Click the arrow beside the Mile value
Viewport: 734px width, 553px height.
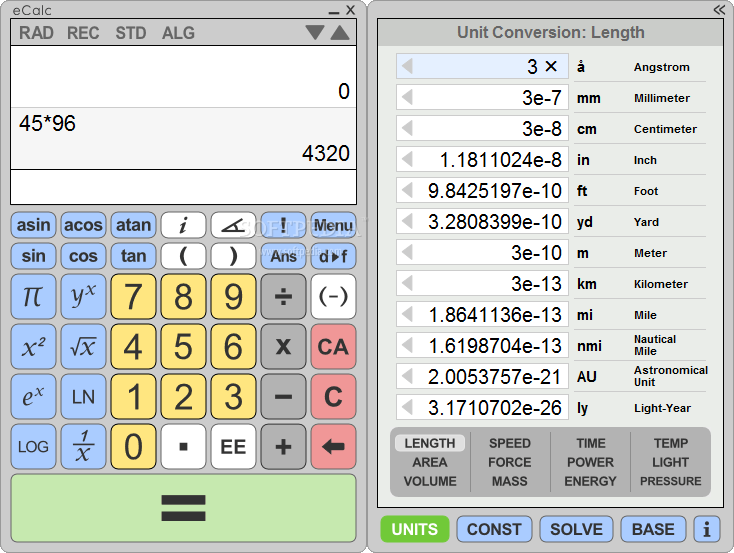407,314
